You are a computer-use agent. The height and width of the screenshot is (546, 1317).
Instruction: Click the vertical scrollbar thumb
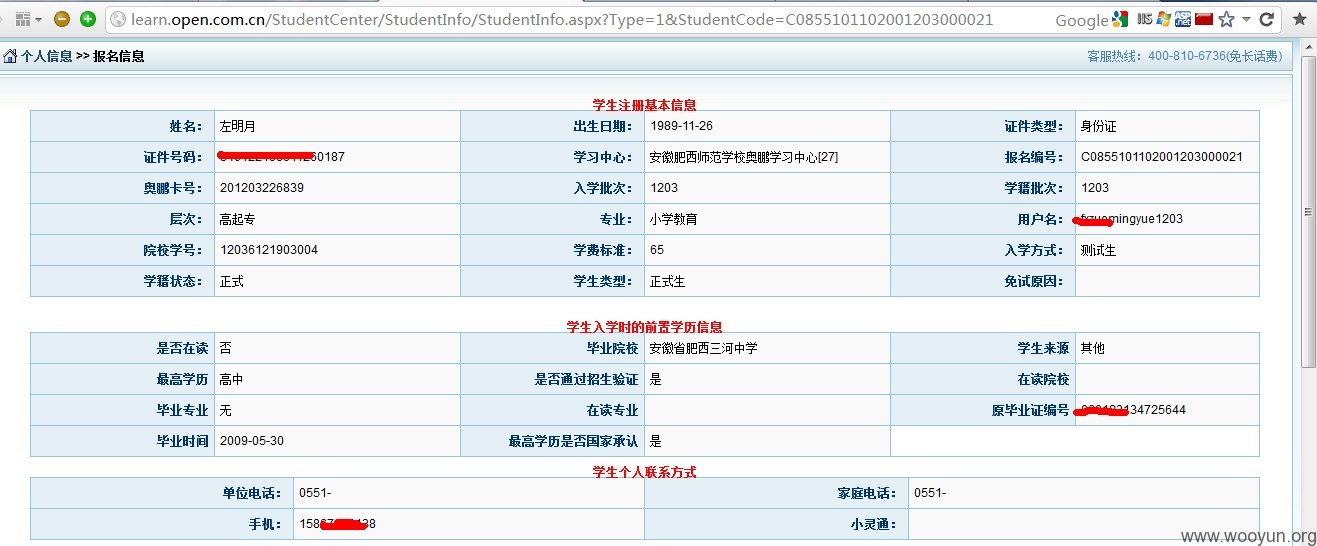tap(1308, 212)
